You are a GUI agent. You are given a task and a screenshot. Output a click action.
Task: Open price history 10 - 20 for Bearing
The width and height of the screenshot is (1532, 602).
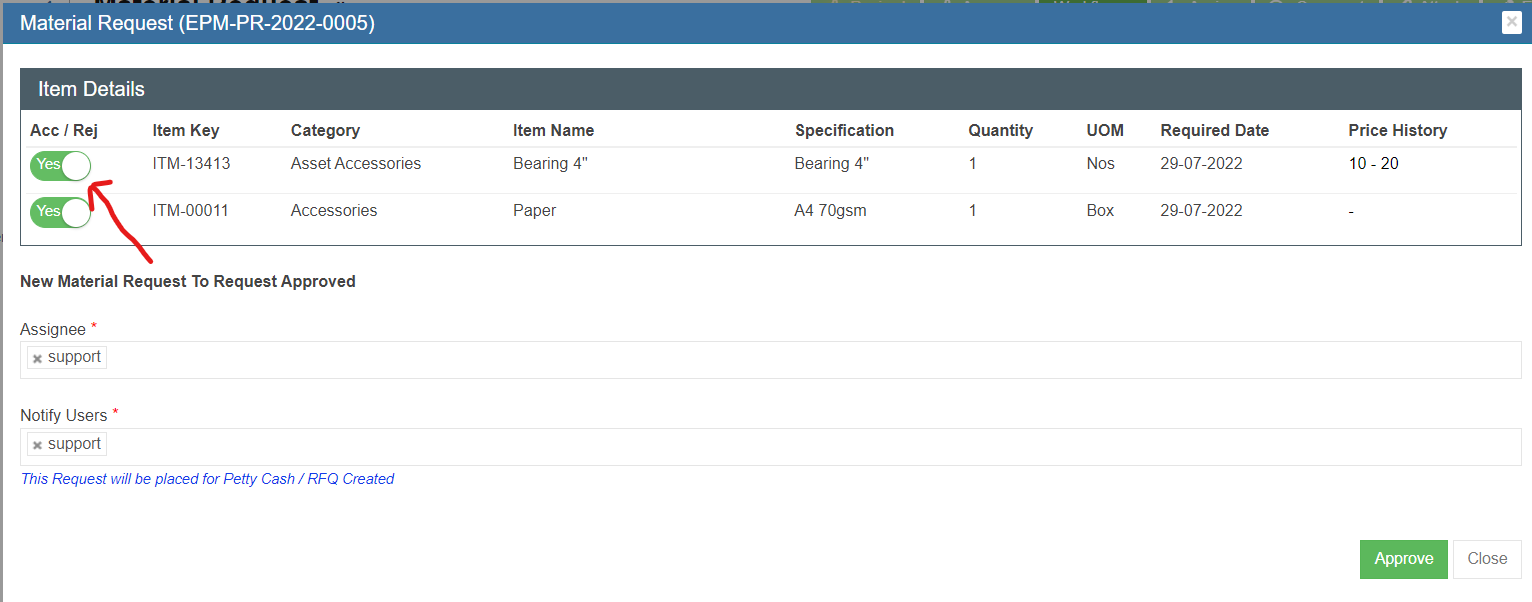coord(1373,164)
